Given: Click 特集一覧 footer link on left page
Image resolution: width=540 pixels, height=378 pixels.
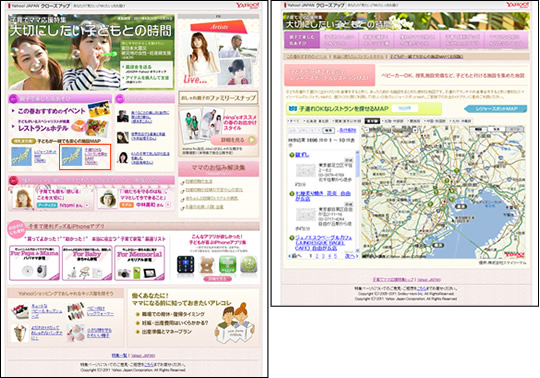Looking at the screenshot, I should click(x=119, y=355).
